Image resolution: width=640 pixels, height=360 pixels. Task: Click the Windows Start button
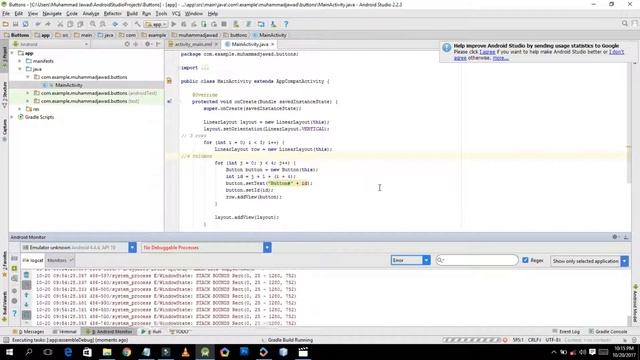pos(9,351)
